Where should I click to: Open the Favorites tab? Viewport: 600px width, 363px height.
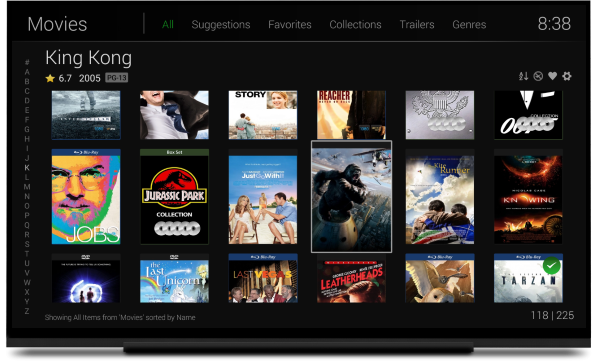(290, 24)
